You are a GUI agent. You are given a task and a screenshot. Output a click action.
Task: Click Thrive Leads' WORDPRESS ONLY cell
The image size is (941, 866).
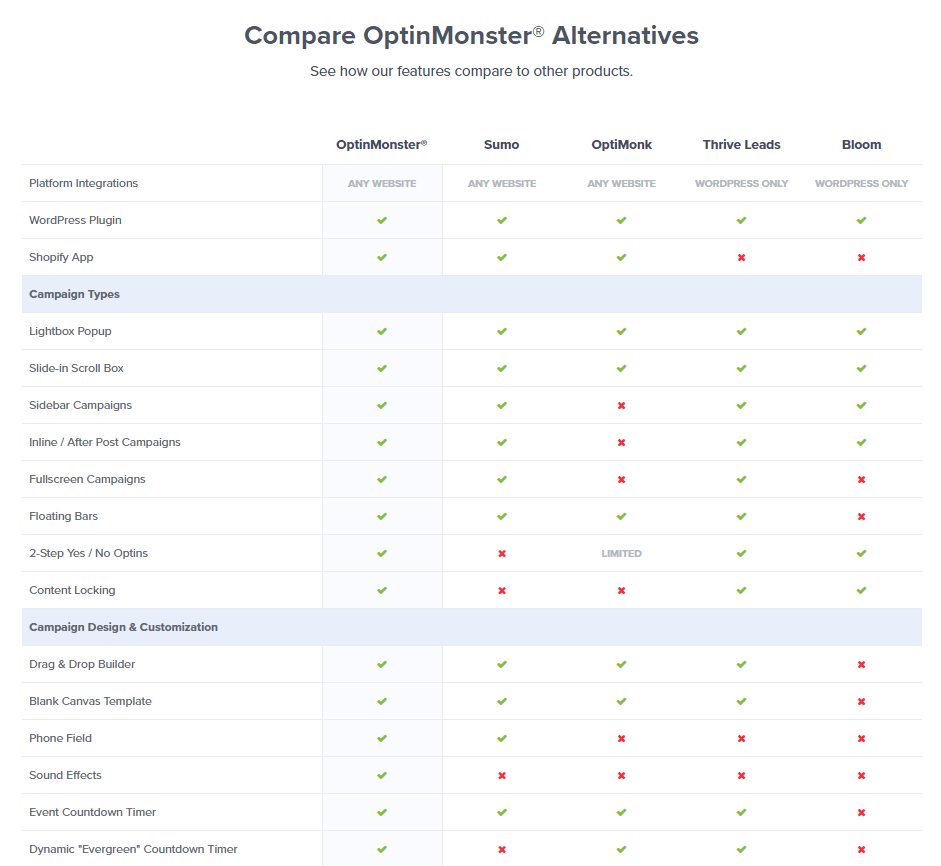click(741, 184)
